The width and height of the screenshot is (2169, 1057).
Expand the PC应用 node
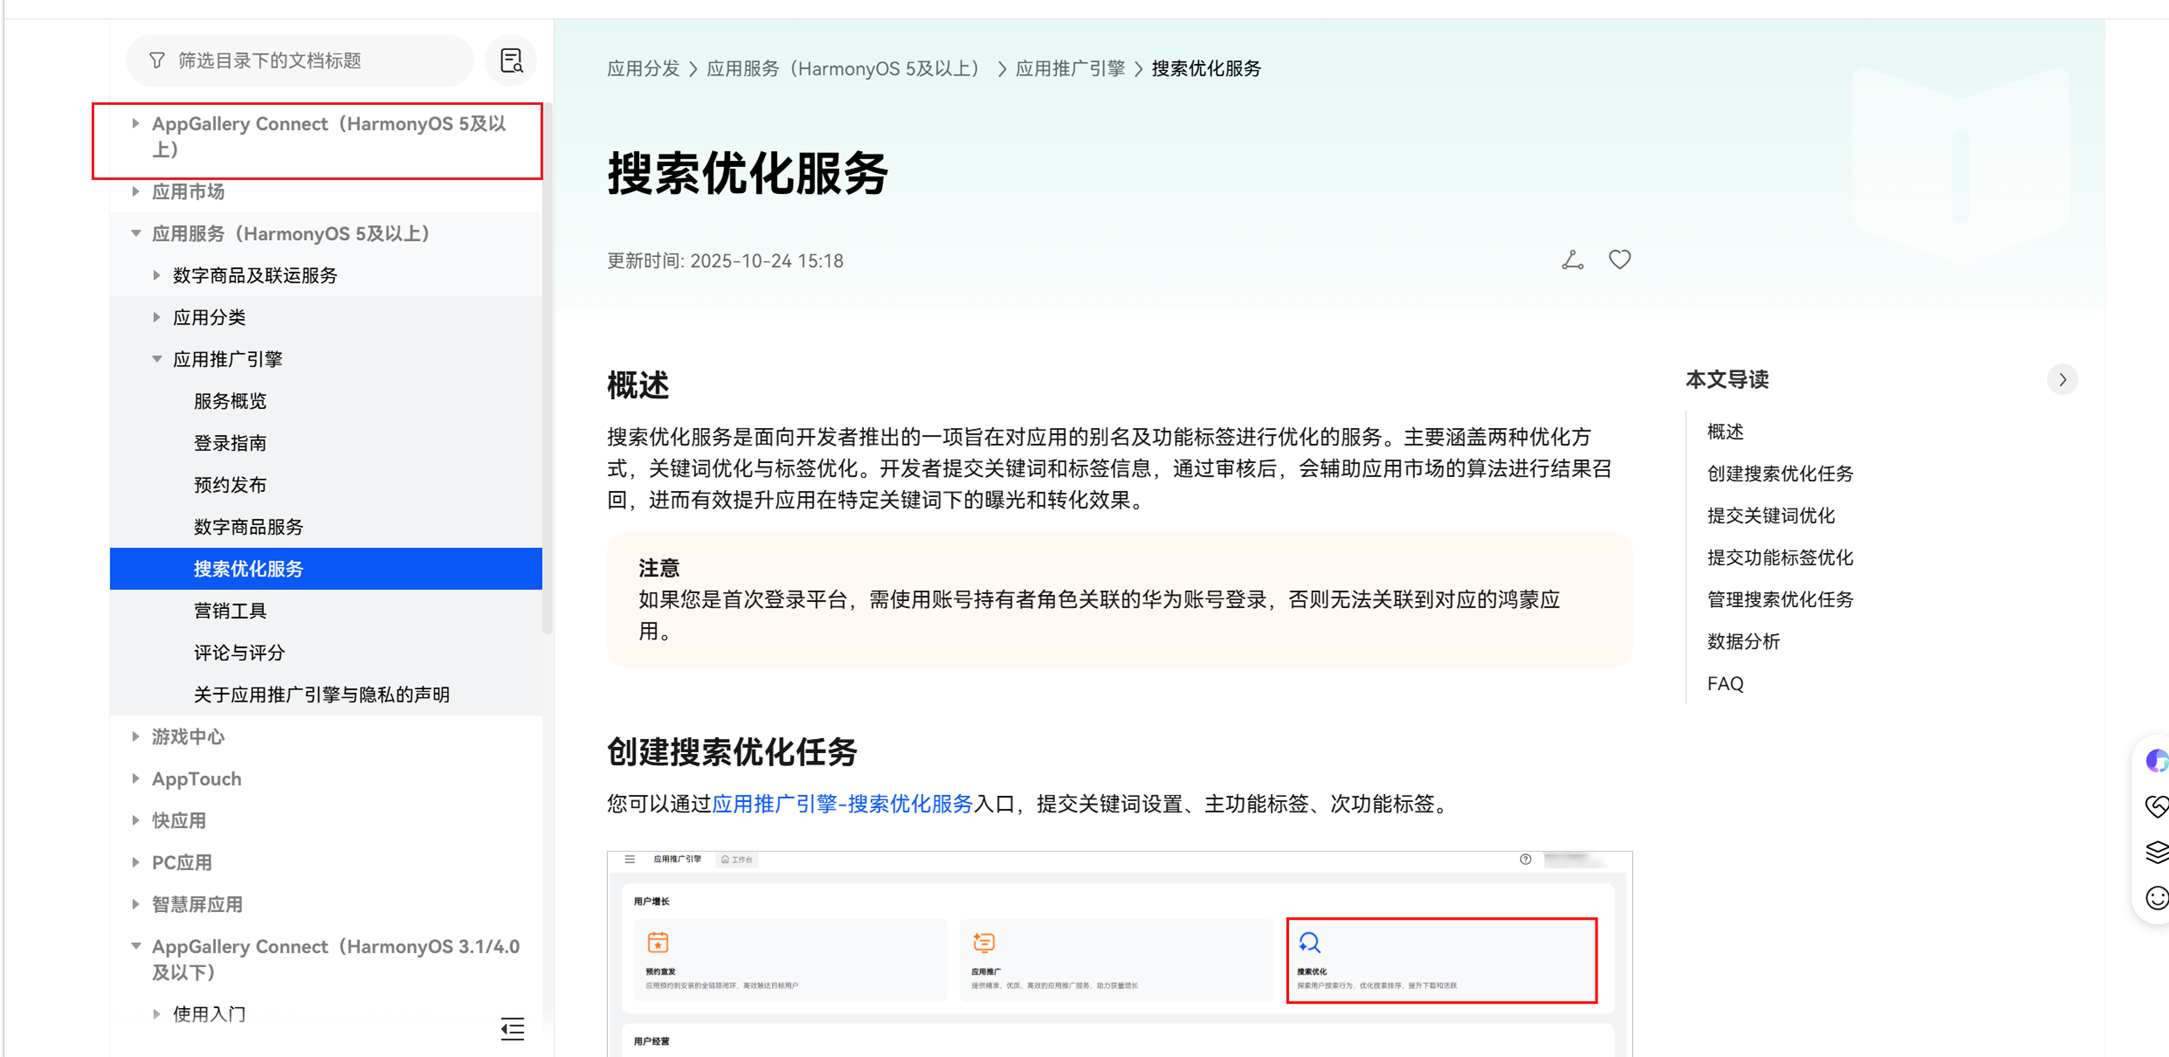click(x=135, y=862)
